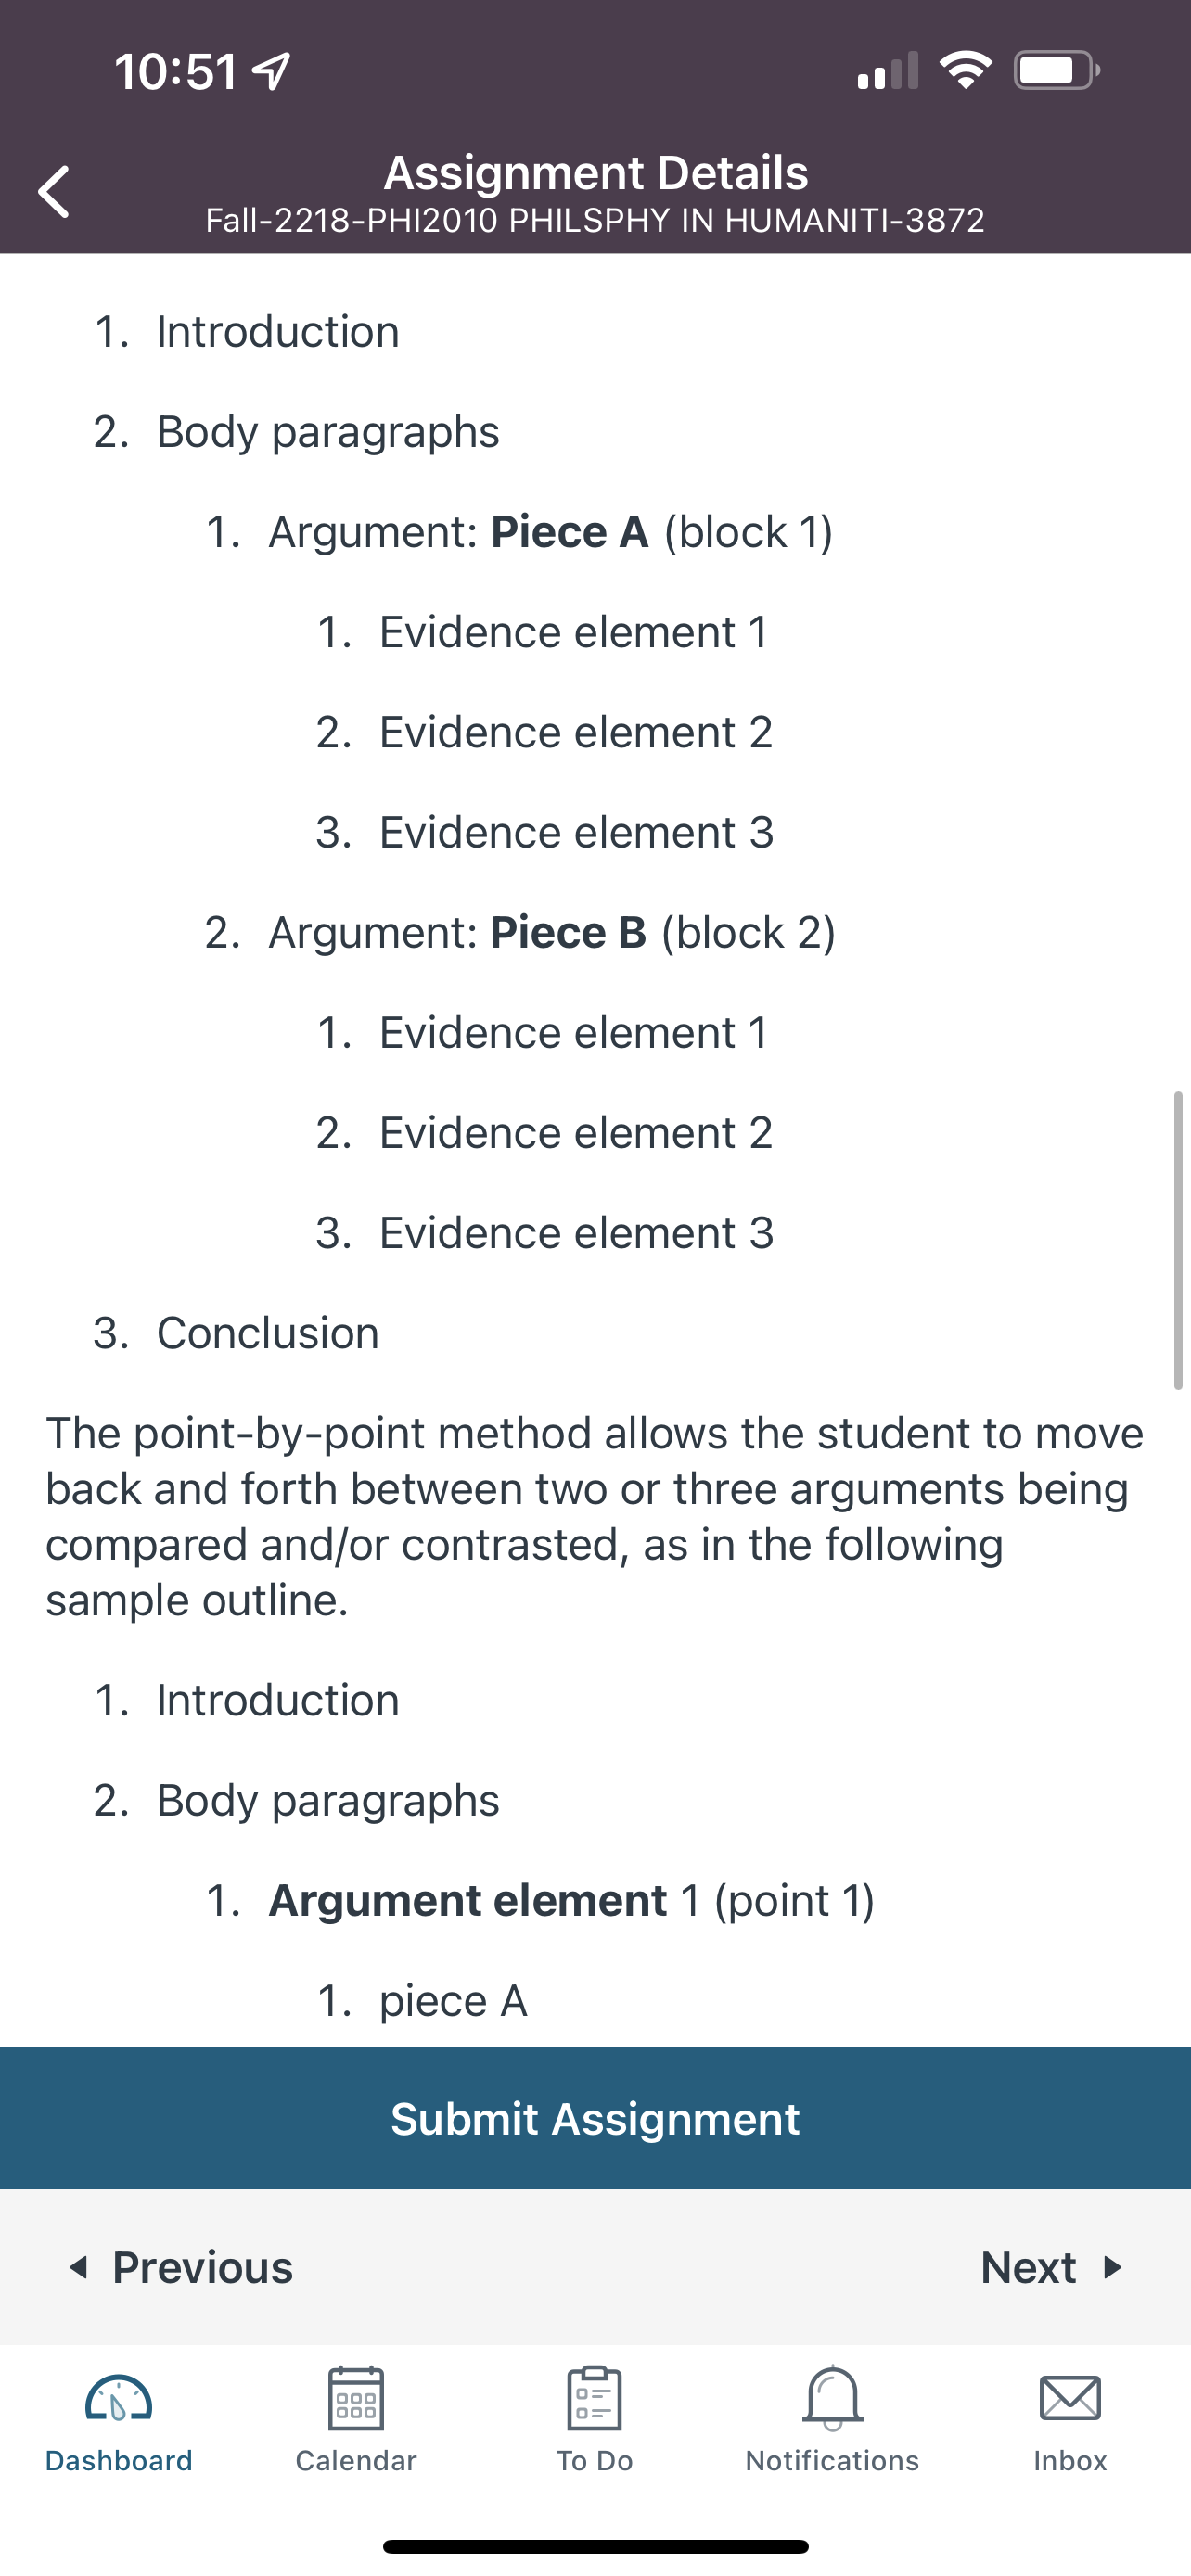This screenshot has height=2576, width=1191.
Task: Open the Inbox envelope icon
Action: (1070, 2398)
